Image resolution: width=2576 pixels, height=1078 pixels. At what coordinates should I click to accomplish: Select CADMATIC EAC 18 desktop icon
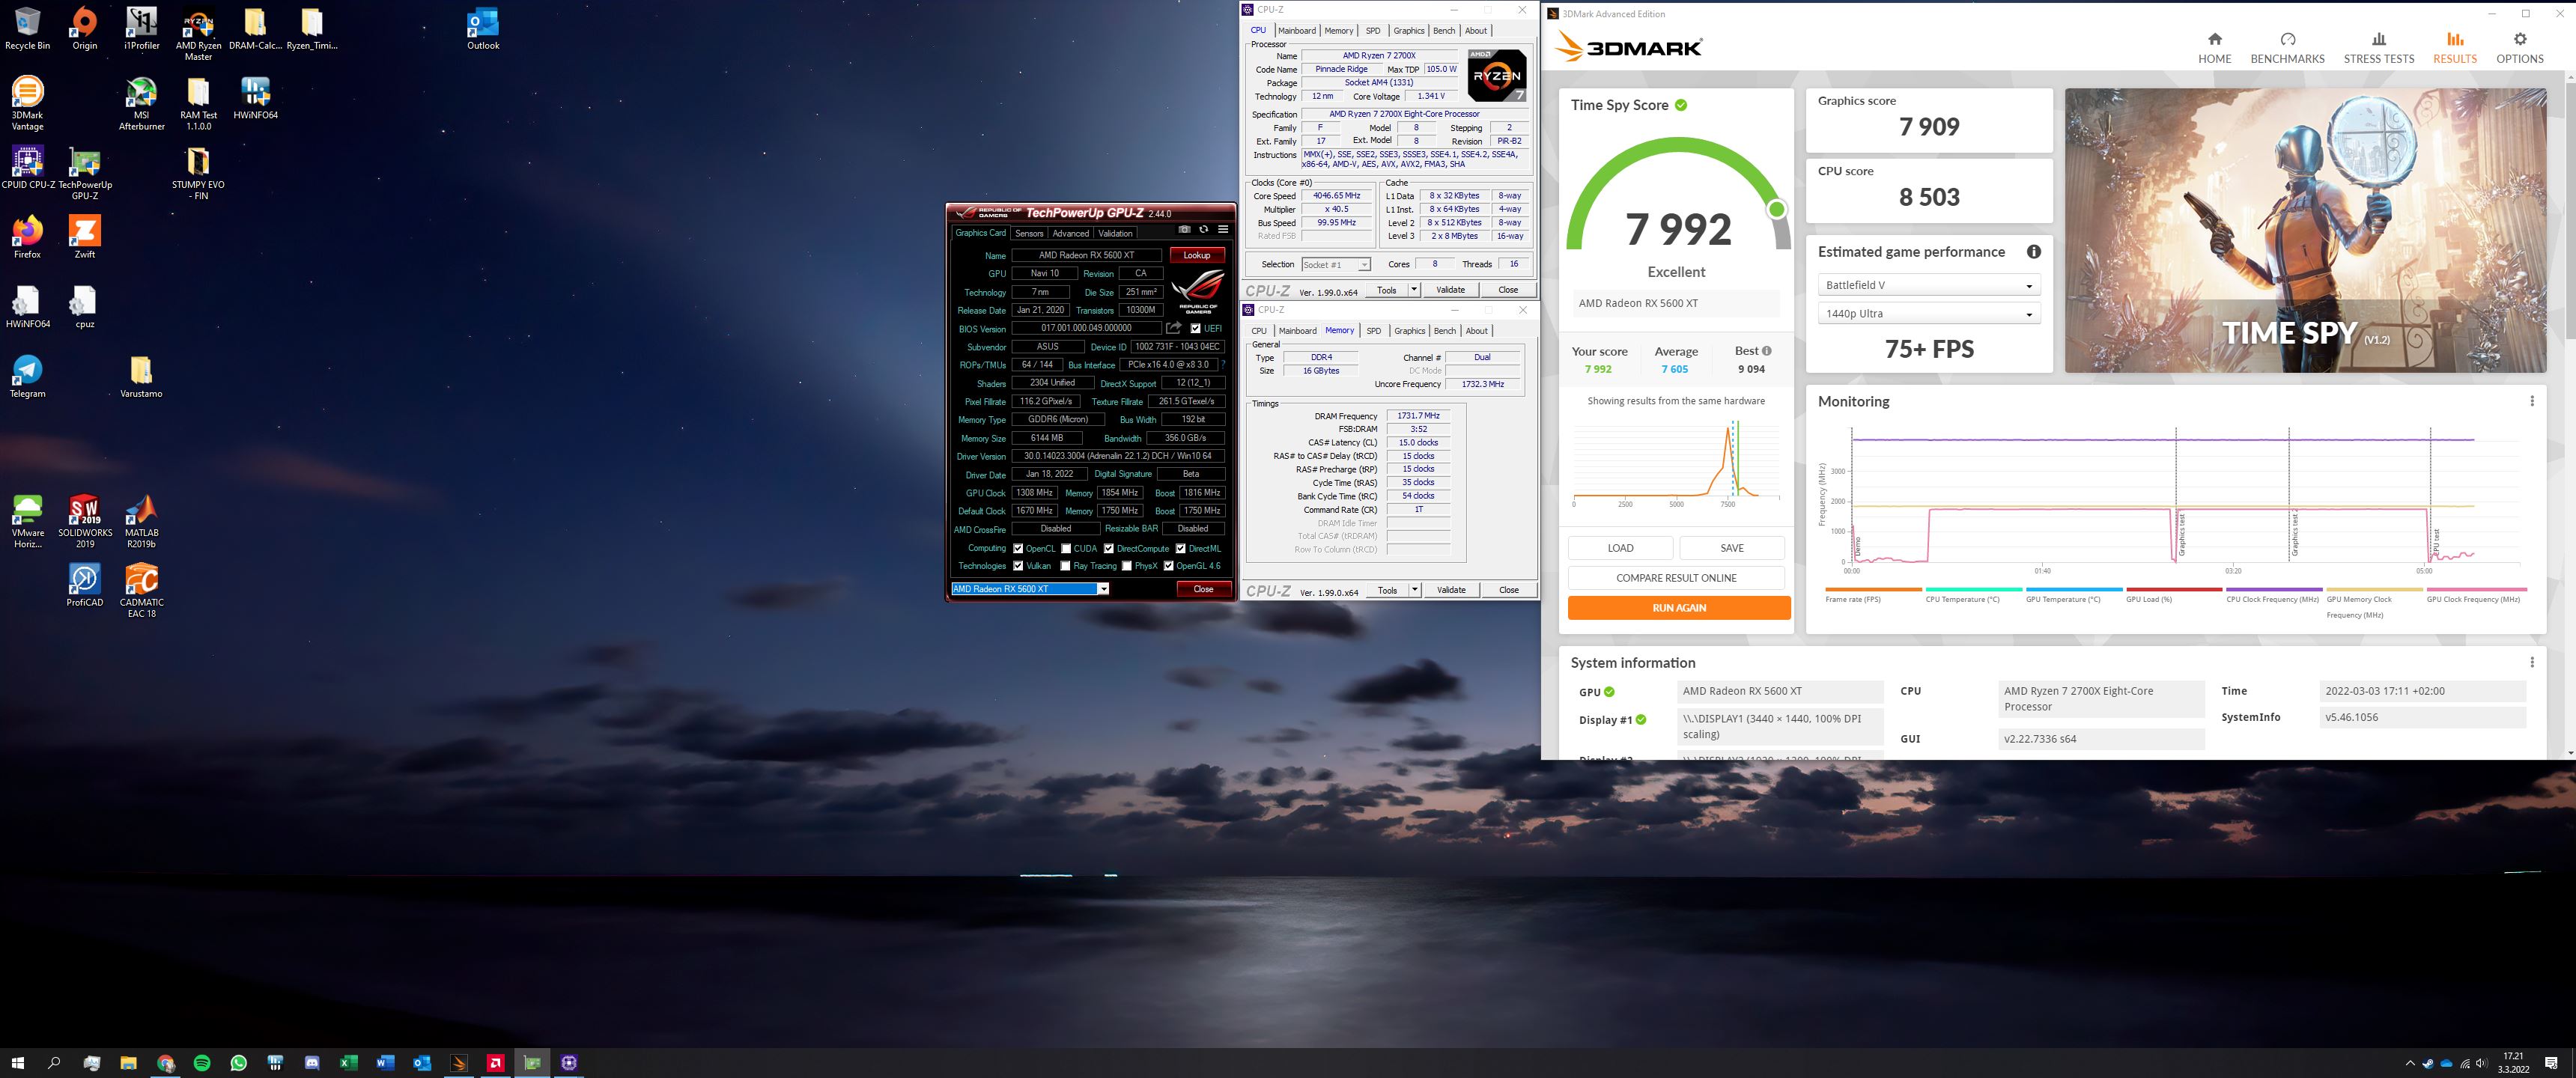(141, 591)
